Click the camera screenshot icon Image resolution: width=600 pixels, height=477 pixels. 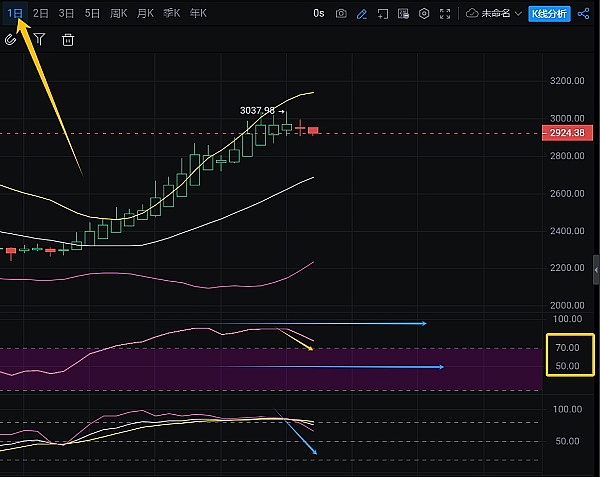342,14
